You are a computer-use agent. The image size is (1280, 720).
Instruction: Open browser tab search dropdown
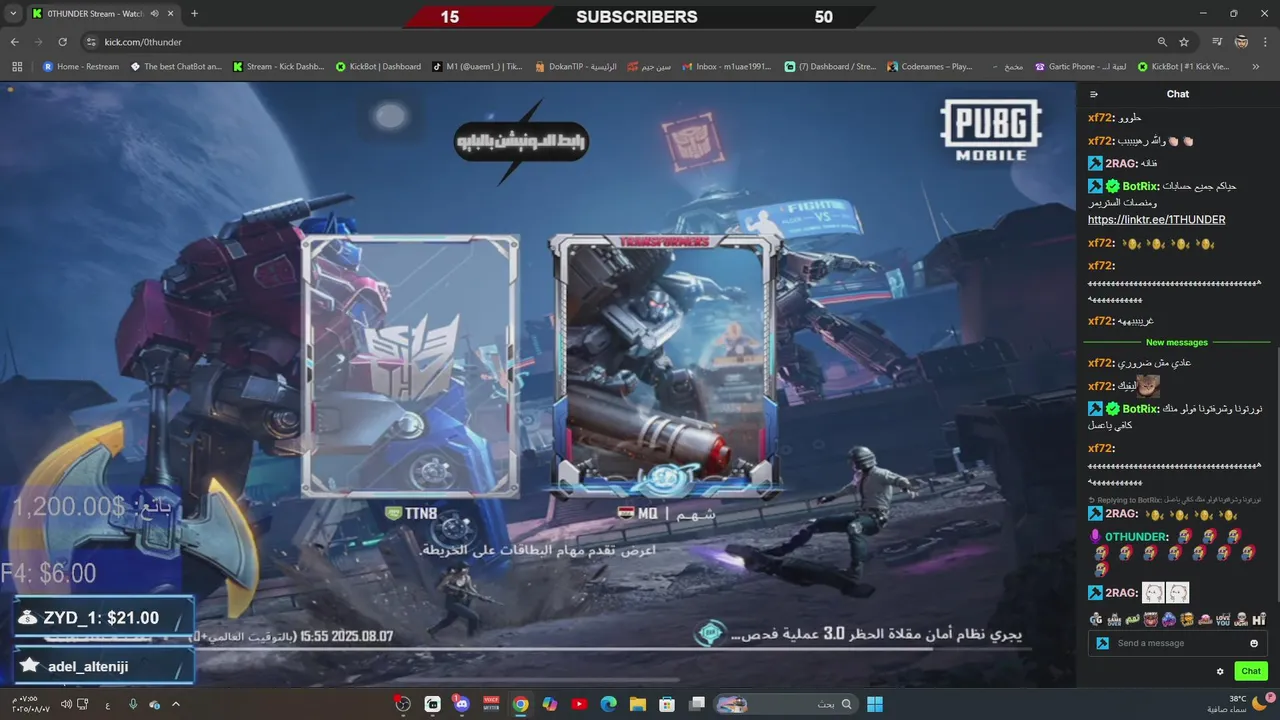[x=13, y=14]
